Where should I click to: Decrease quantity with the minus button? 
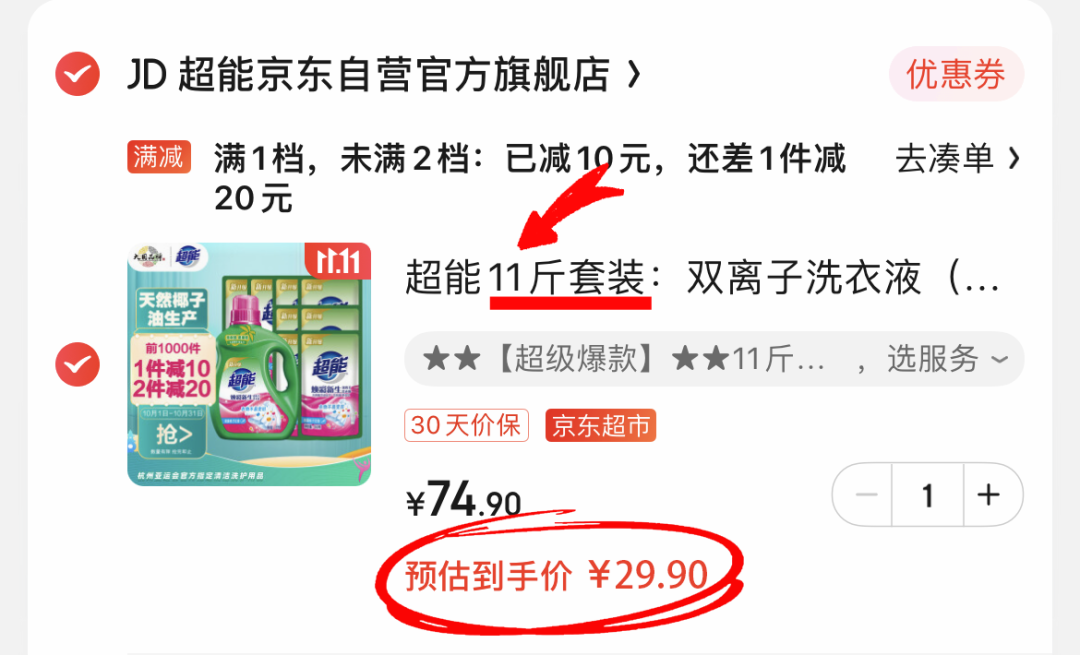tap(865, 495)
